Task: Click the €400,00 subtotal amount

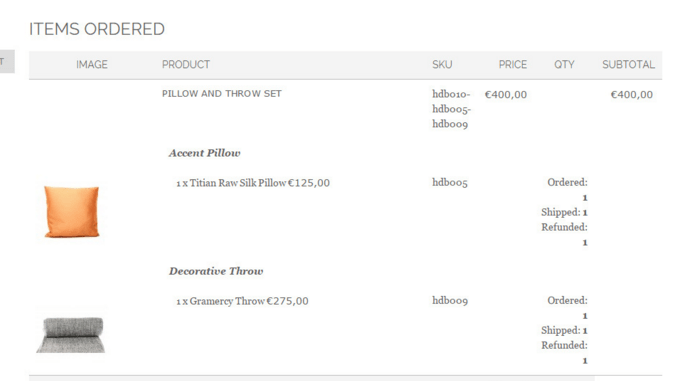Action: 631,94
